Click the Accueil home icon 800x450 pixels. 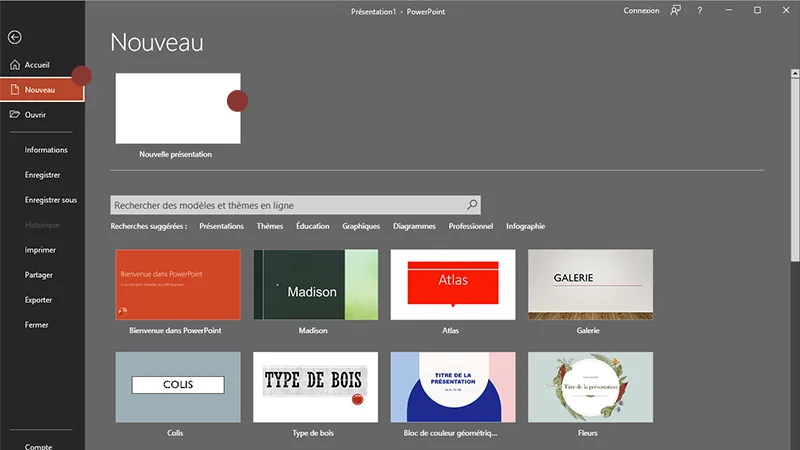[x=15, y=65]
